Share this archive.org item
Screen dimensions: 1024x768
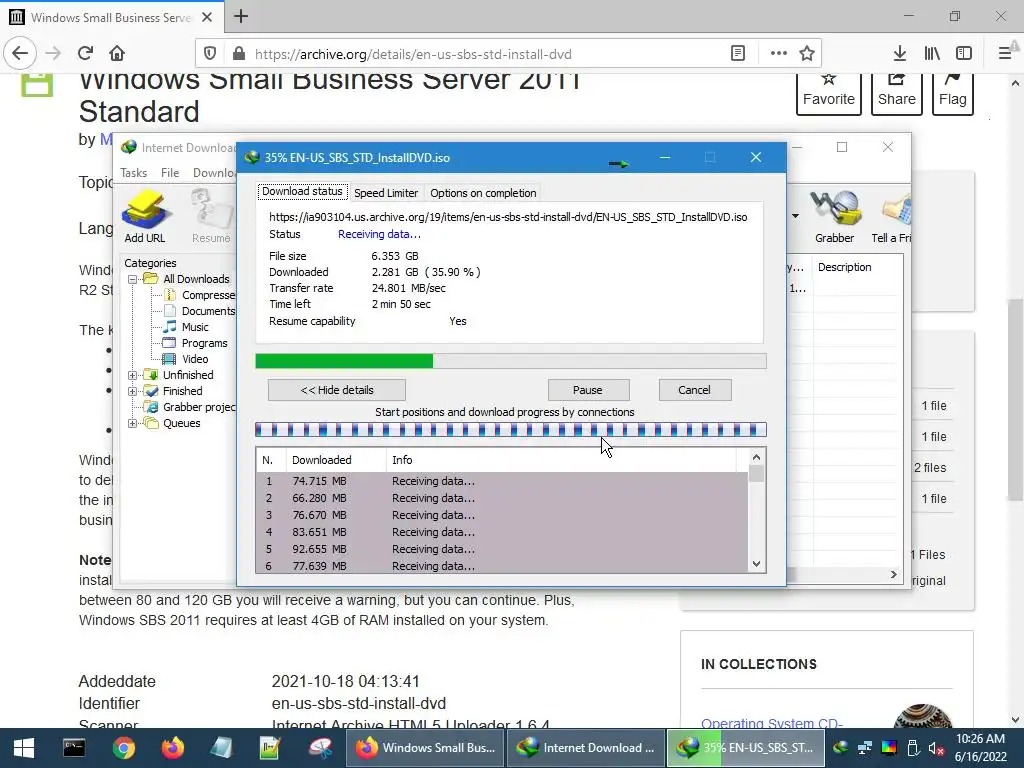[x=897, y=93]
